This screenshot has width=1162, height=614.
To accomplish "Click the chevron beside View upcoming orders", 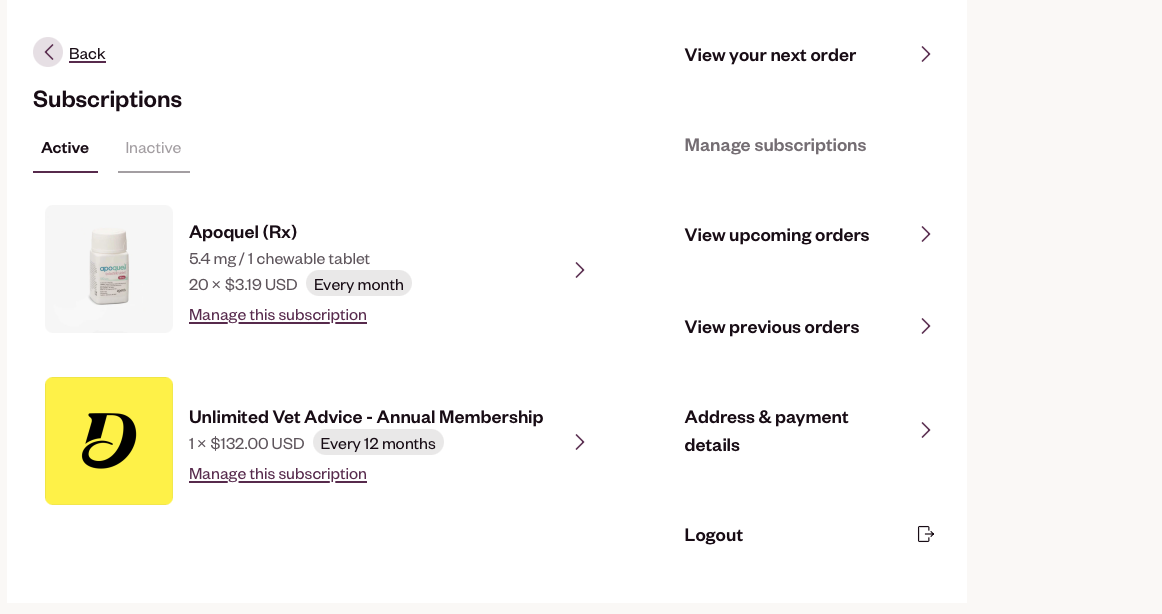I will click(926, 234).
